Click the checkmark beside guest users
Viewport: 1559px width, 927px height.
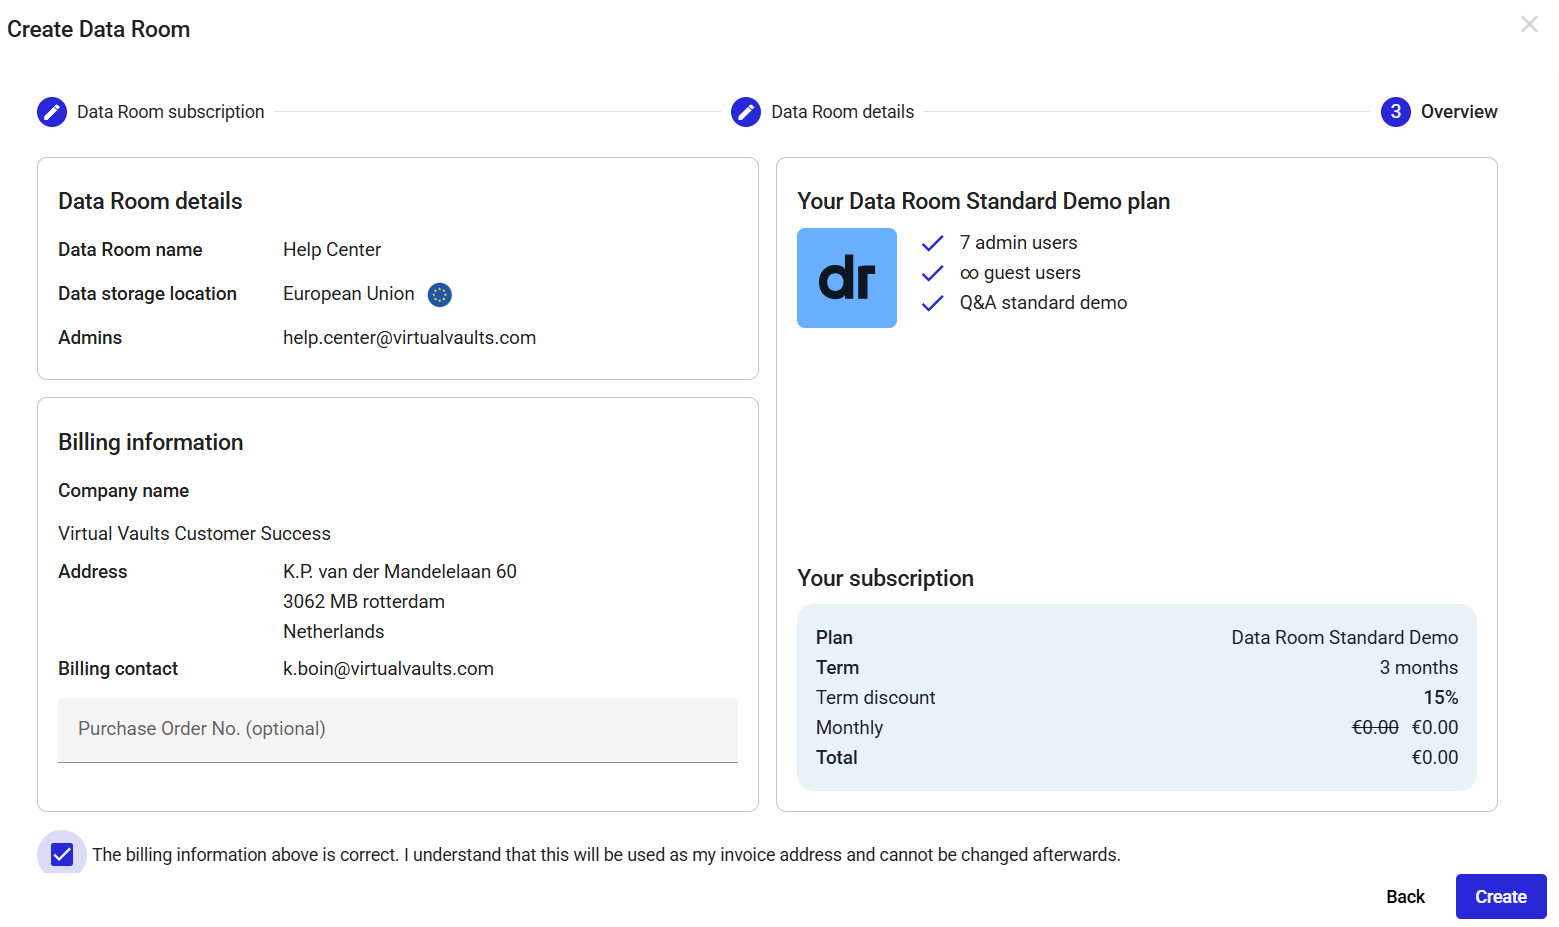(x=933, y=274)
